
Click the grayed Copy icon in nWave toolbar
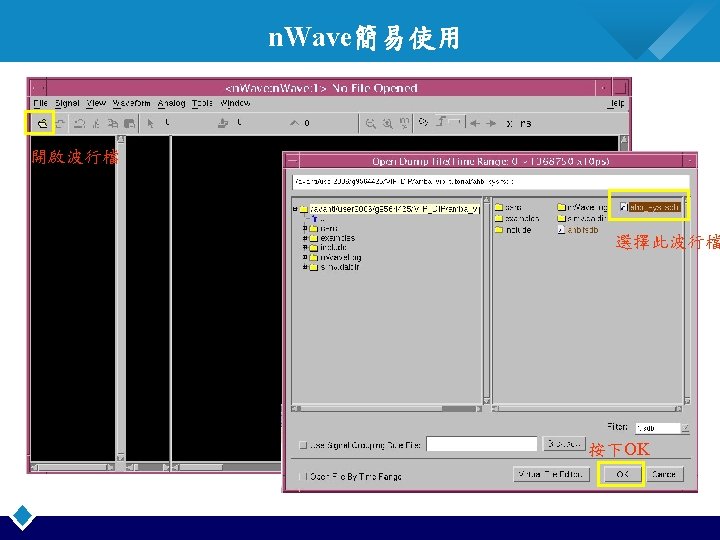click(112, 123)
